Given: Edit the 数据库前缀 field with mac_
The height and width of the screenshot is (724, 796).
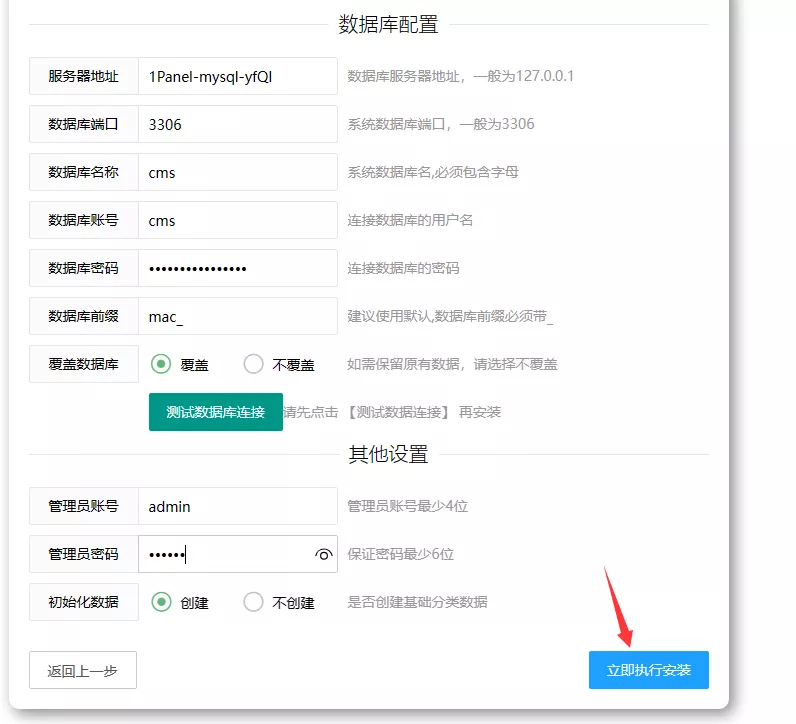Looking at the screenshot, I should click(237, 316).
